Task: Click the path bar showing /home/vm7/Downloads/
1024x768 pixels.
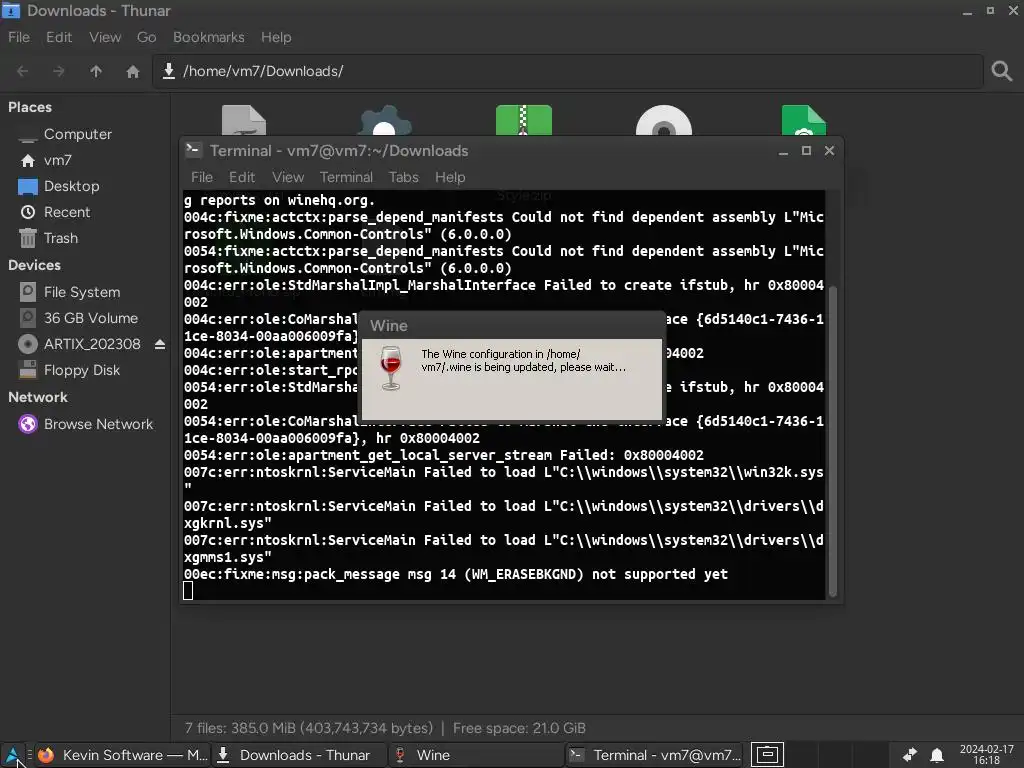Action: point(568,71)
